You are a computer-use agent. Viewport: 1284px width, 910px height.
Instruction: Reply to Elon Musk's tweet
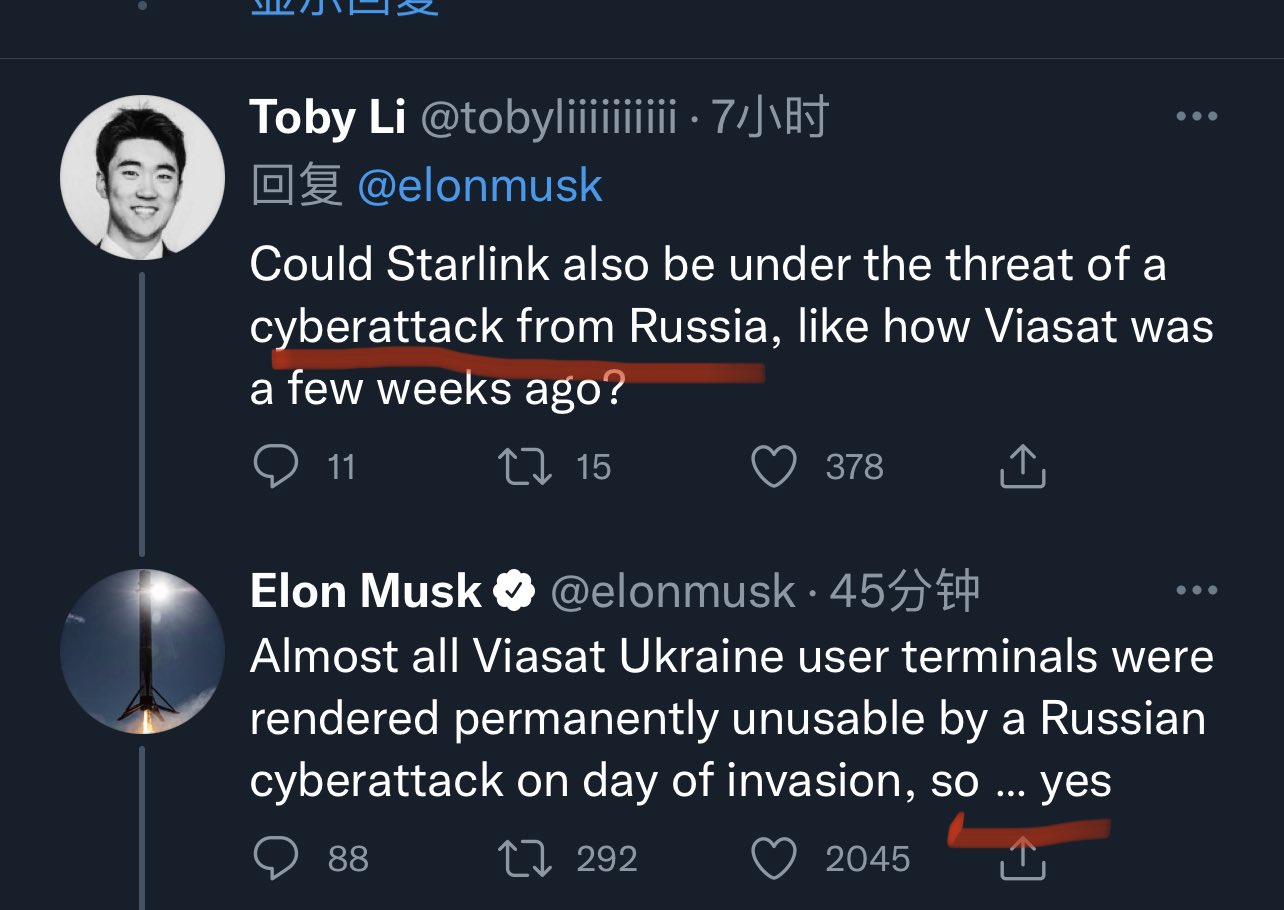pyautogui.click(x=275, y=859)
